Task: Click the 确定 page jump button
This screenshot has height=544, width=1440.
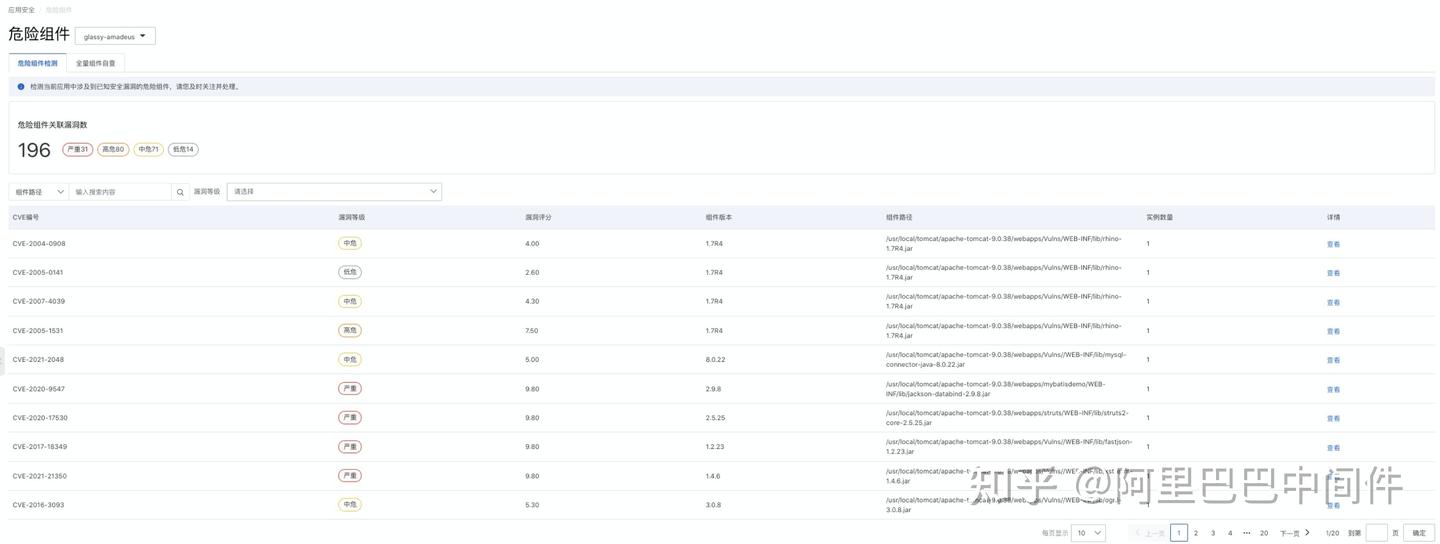Action: coord(1419,534)
